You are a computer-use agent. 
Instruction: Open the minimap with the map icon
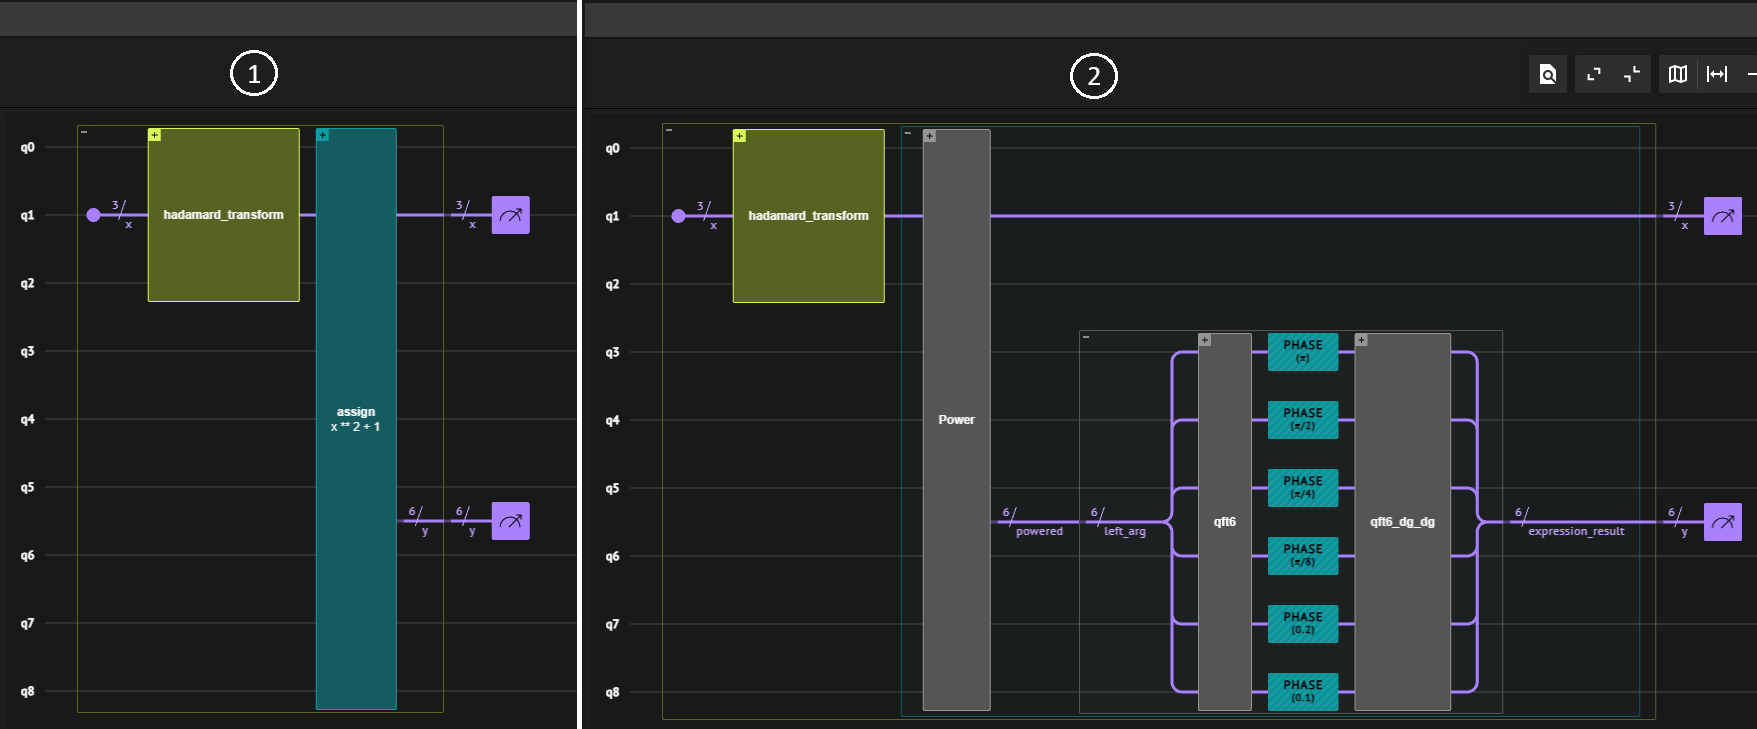[x=1678, y=74]
